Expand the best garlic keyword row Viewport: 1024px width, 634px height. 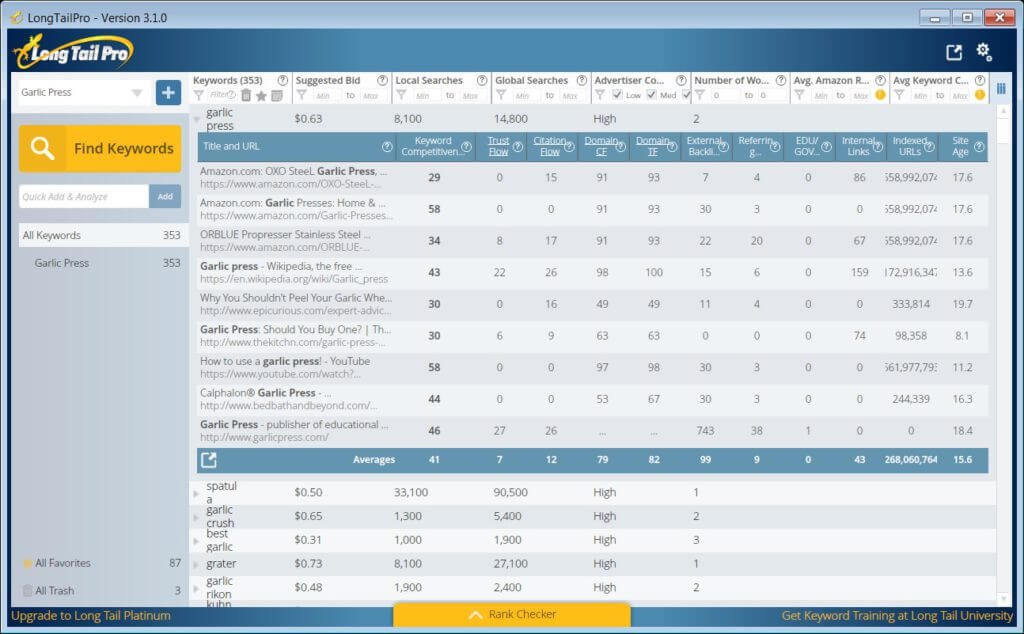pyautogui.click(x=196, y=541)
